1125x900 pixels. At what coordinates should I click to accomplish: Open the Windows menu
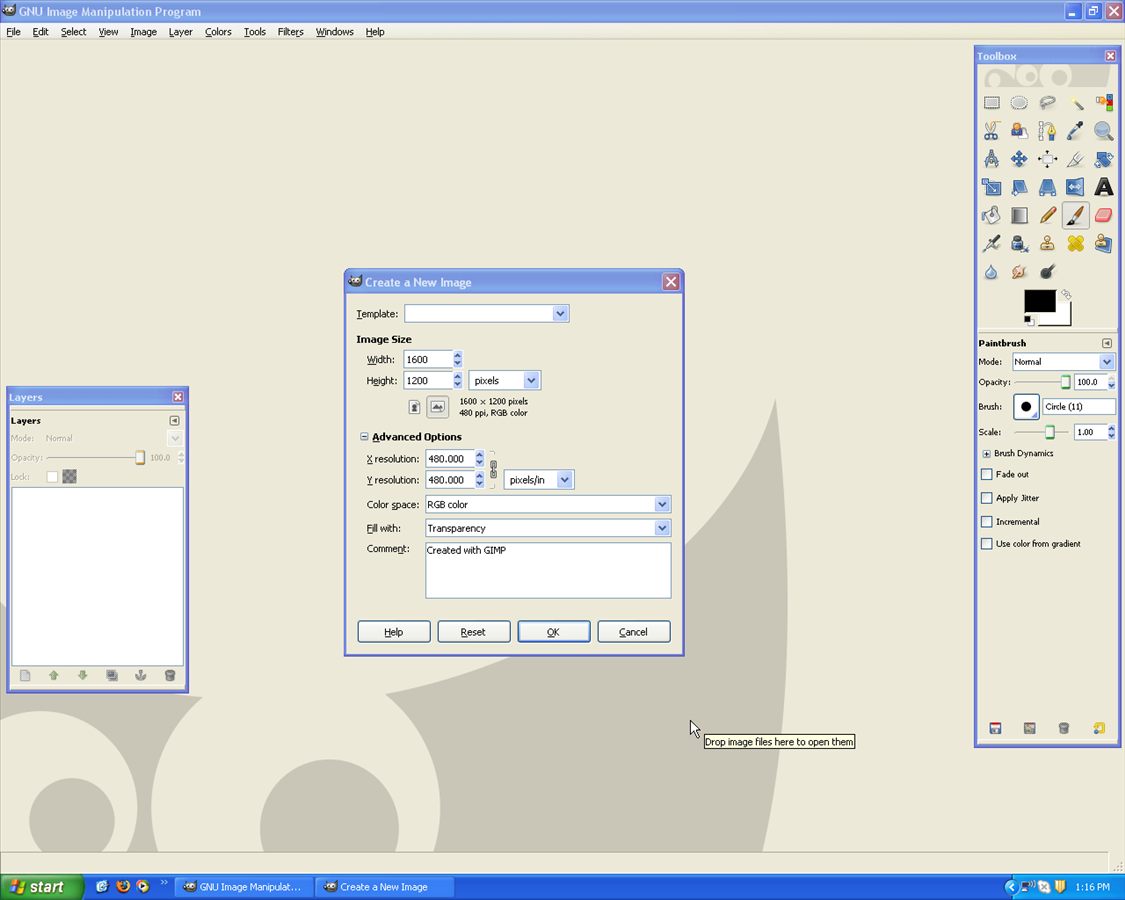(334, 32)
